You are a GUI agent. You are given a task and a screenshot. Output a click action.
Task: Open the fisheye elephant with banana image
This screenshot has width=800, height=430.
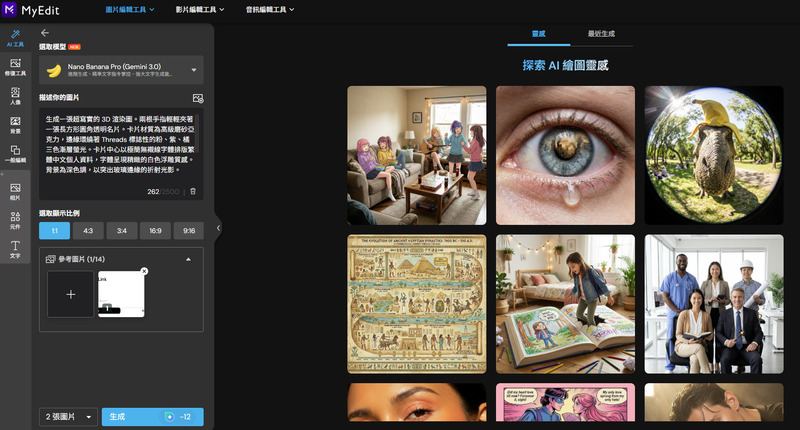coord(714,156)
